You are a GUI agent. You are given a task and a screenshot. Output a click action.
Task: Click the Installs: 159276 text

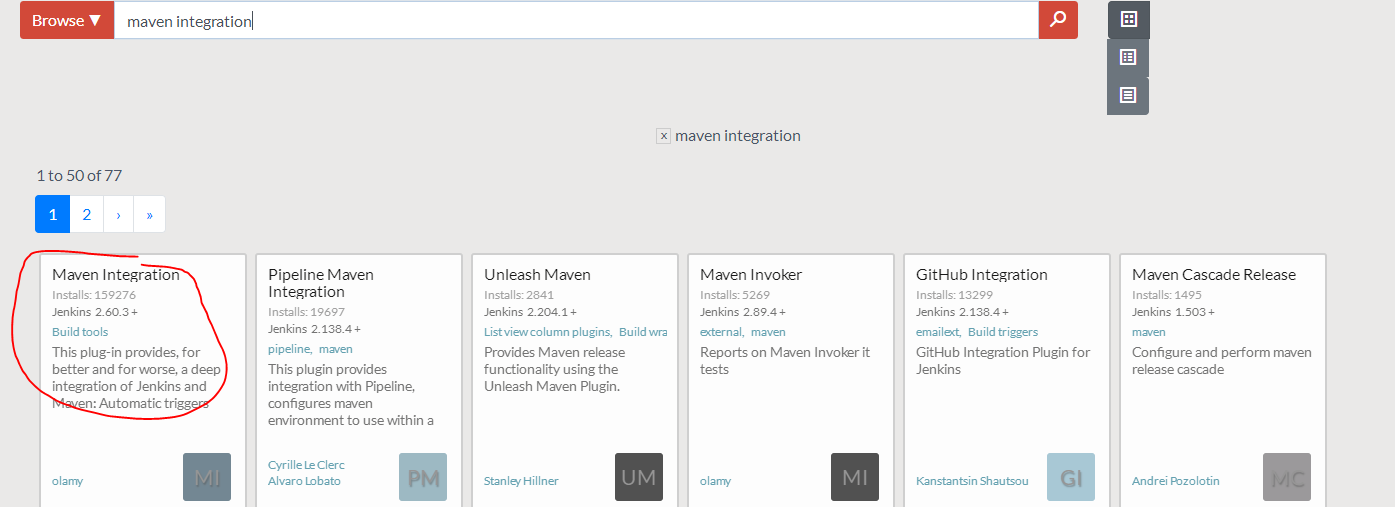coord(94,295)
